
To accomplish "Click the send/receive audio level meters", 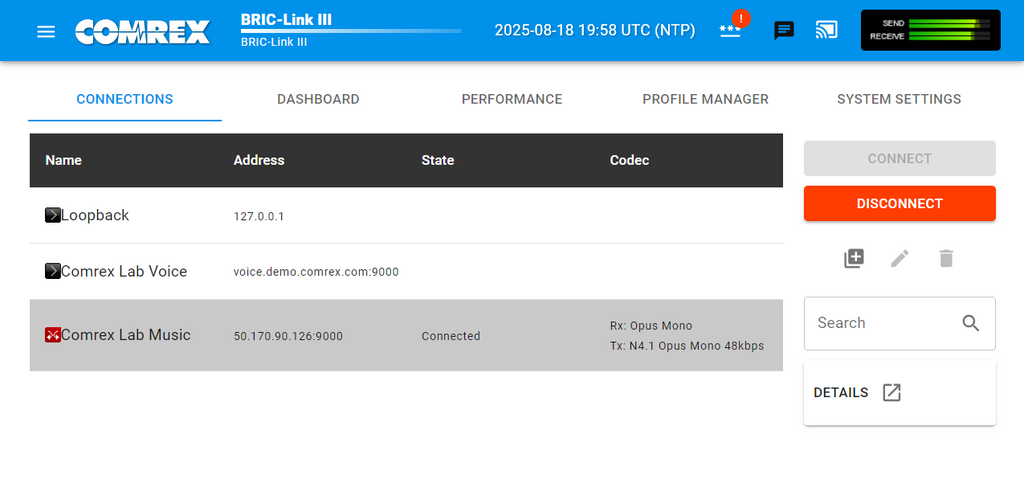I will point(930,30).
